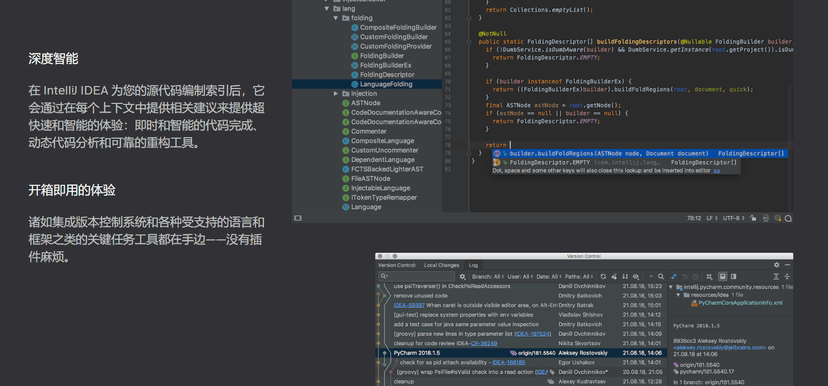Select CustomFoldingProvider in the project tree
The image size is (828, 386).
point(396,46)
